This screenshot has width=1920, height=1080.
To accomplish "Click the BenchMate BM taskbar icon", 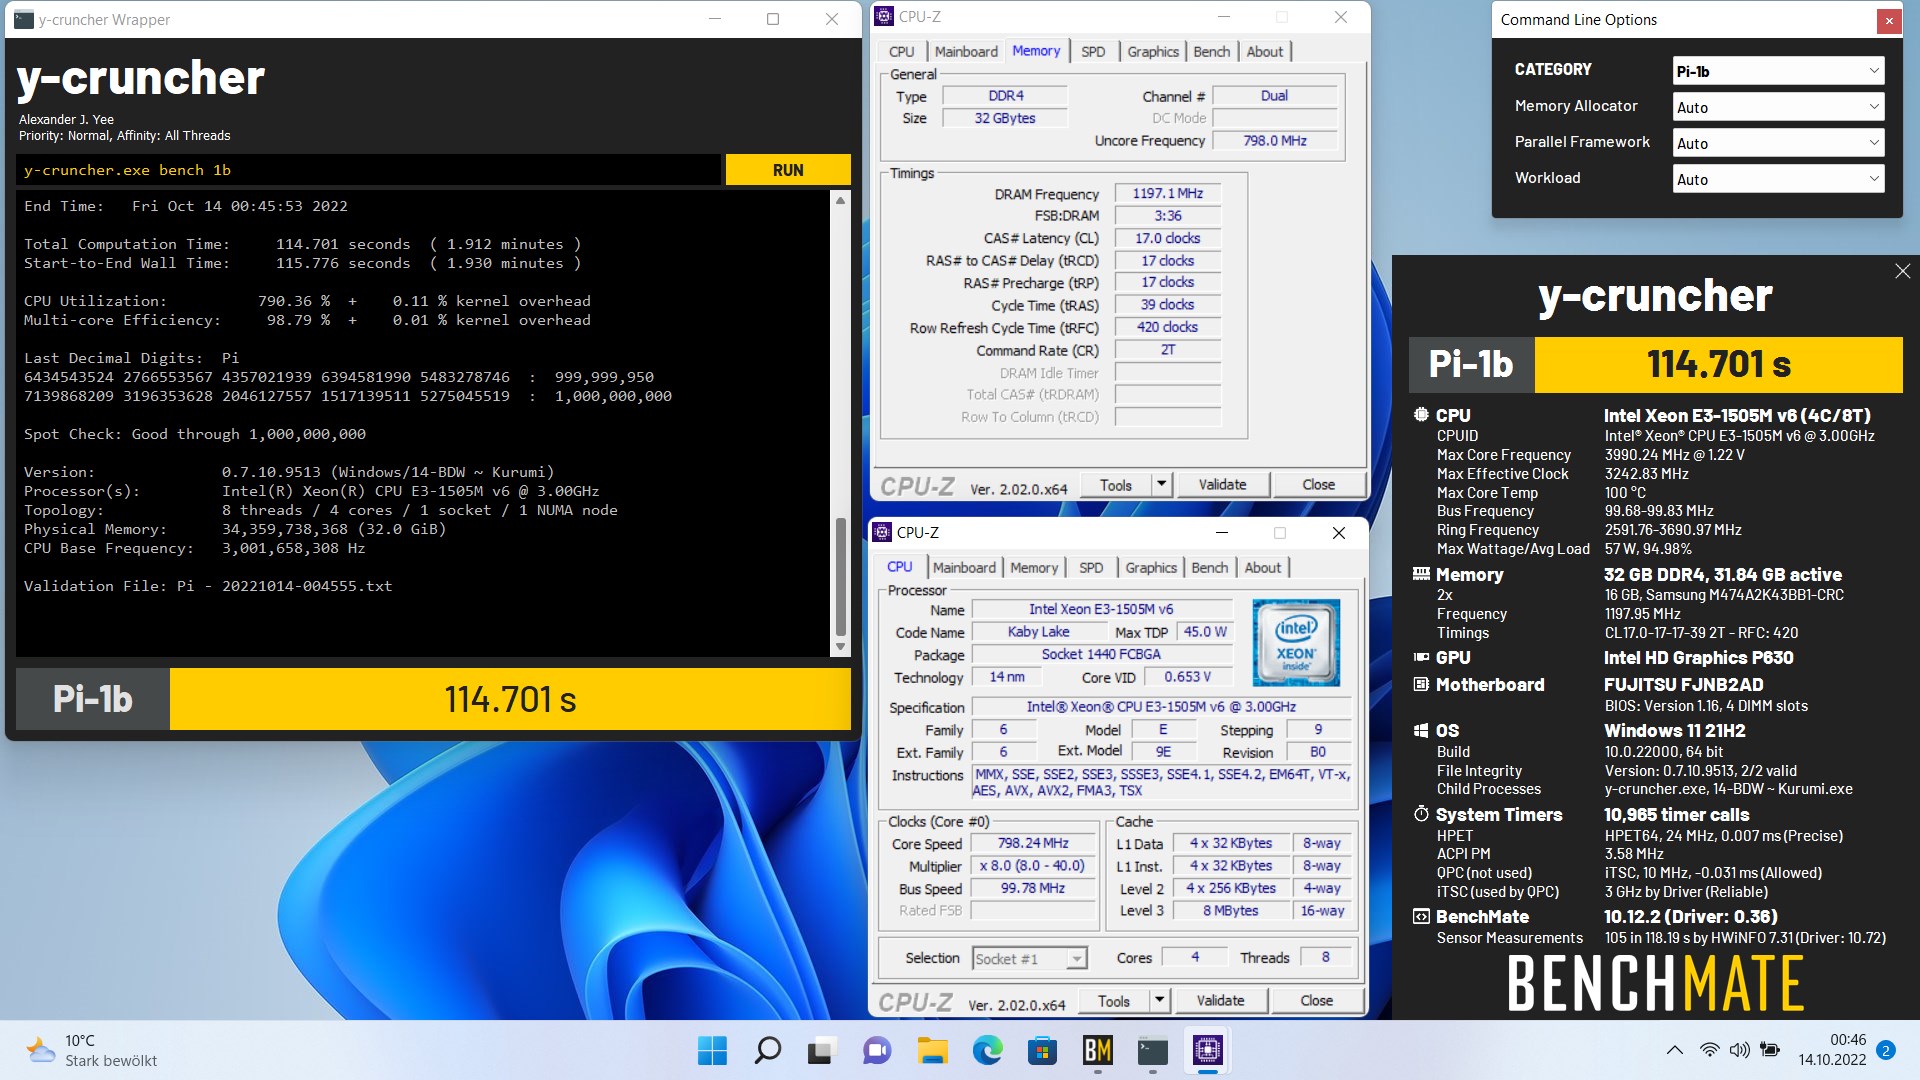I will tap(1097, 1050).
